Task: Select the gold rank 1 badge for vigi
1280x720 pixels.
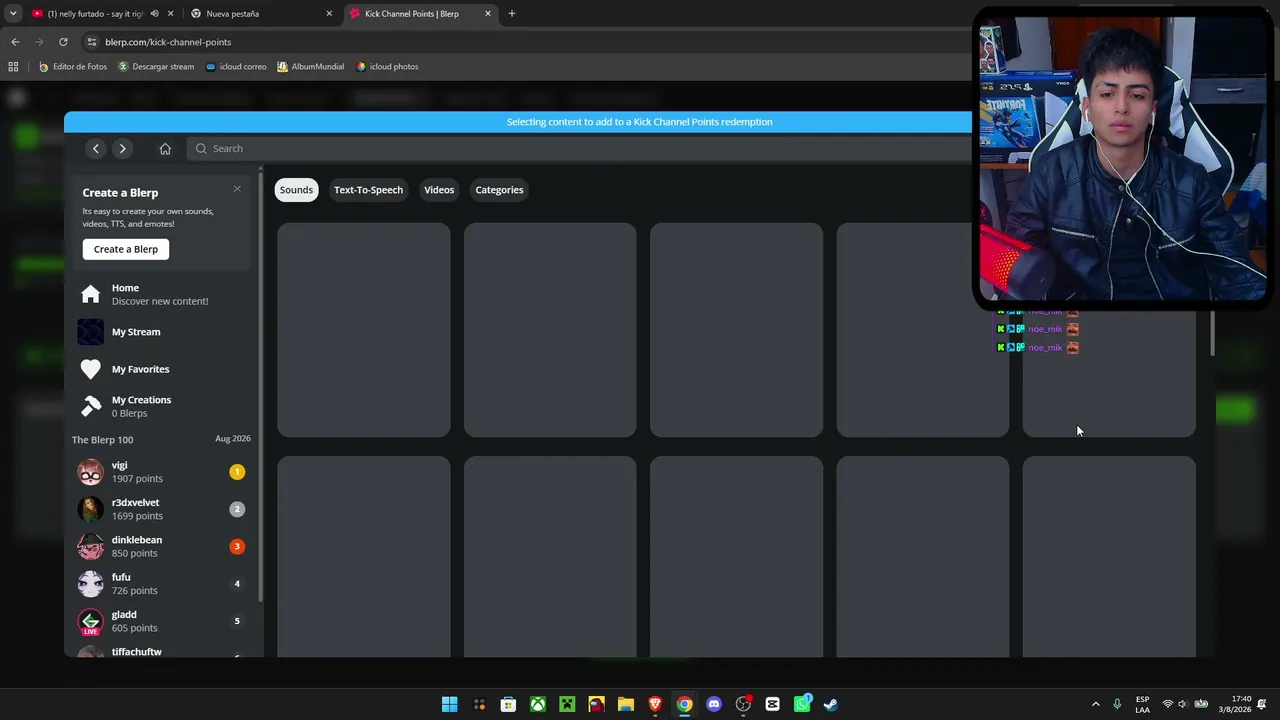Action: [x=237, y=472]
